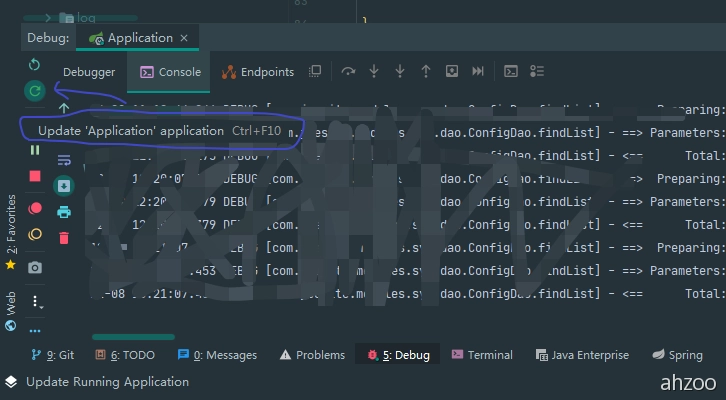Pause the running program
726x400 pixels.
tap(35, 150)
